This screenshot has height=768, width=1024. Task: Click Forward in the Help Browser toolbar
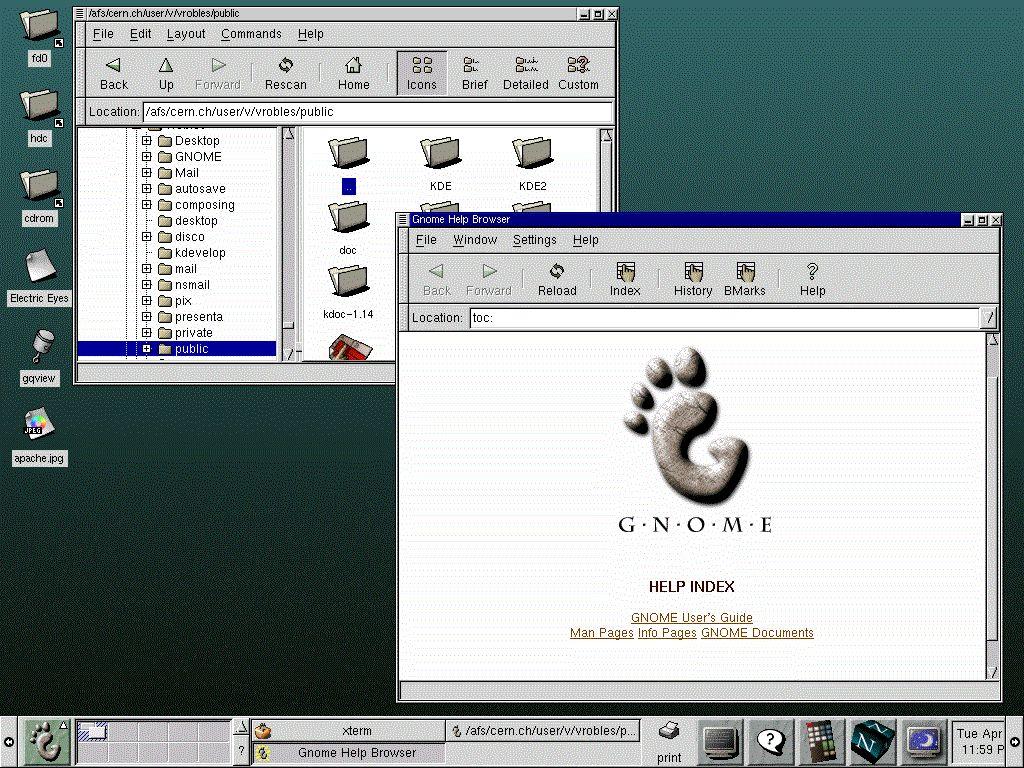(488, 280)
